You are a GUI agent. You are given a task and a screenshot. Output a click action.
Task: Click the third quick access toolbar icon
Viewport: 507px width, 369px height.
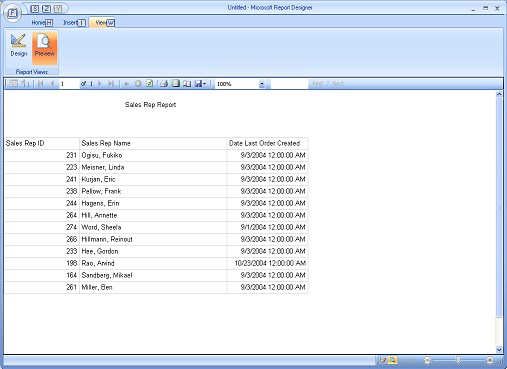click(58, 9)
